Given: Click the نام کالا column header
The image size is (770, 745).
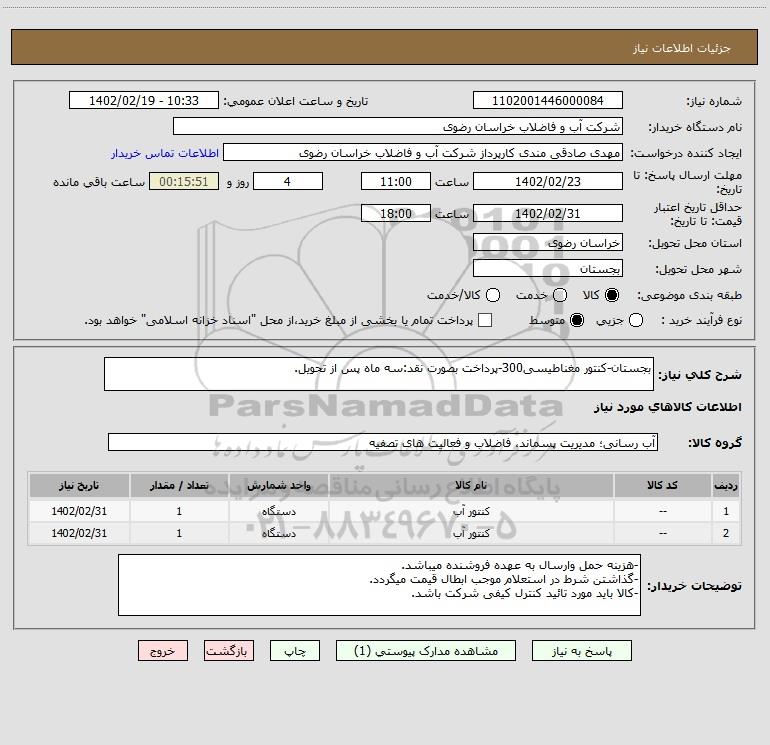Looking at the screenshot, I should [x=470, y=486].
